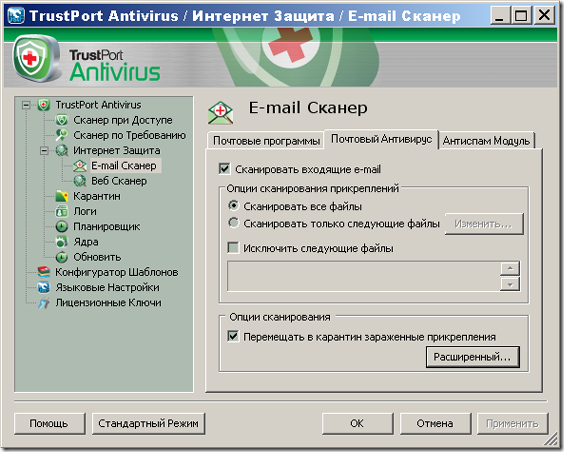Click the window resize grip corner
The width and height of the screenshot is (564, 452).
coord(551,439)
